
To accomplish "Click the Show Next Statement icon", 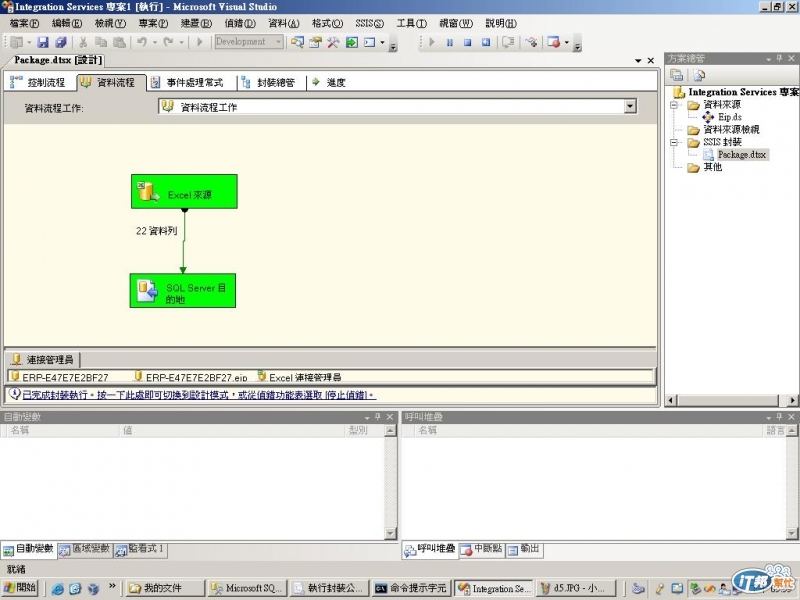I will pyautogui.click(x=508, y=42).
